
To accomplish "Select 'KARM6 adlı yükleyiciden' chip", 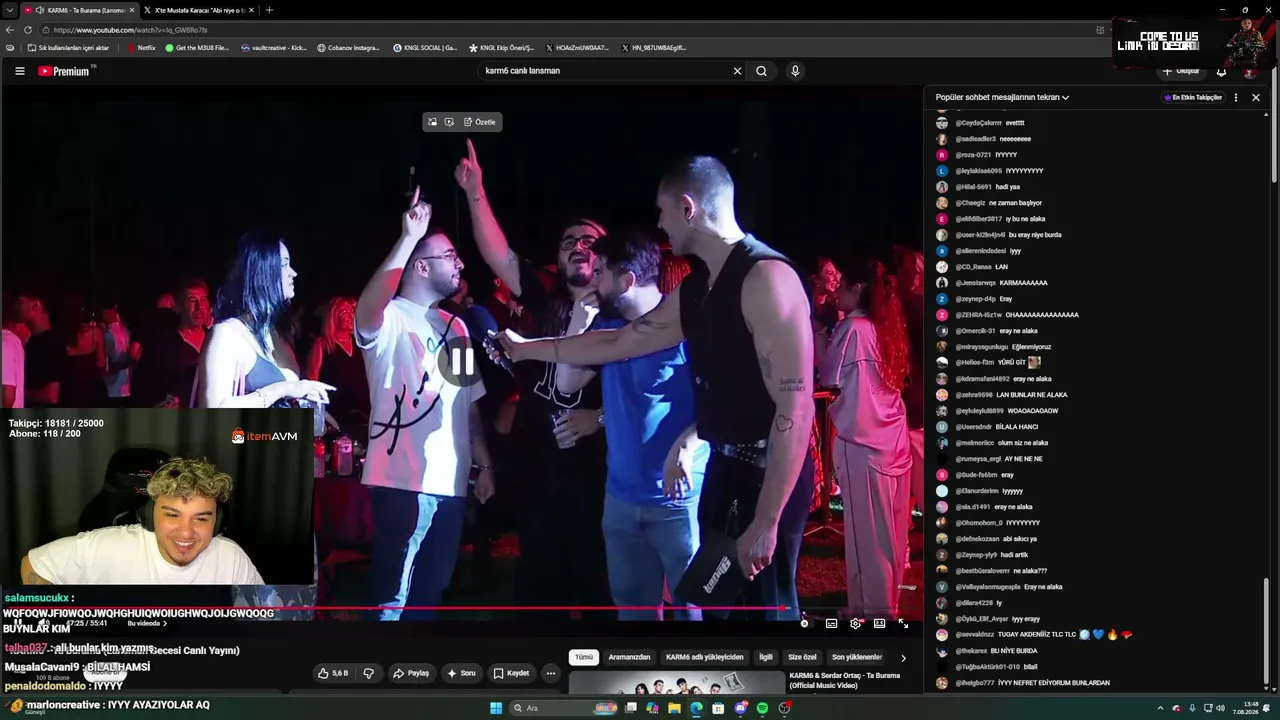I will 705,657.
